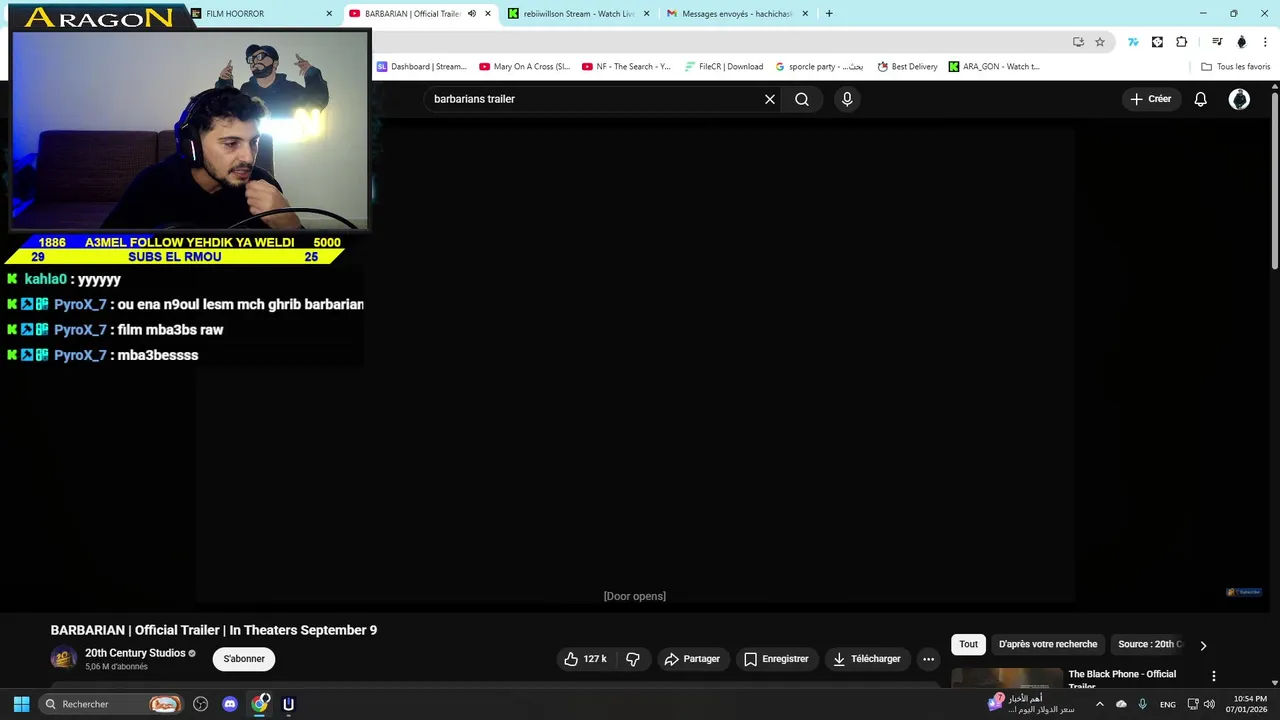This screenshot has width=1280, height=720.
Task: Click the YouTube search magnifier button
Action: pyautogui.click(x=802, y=99)
